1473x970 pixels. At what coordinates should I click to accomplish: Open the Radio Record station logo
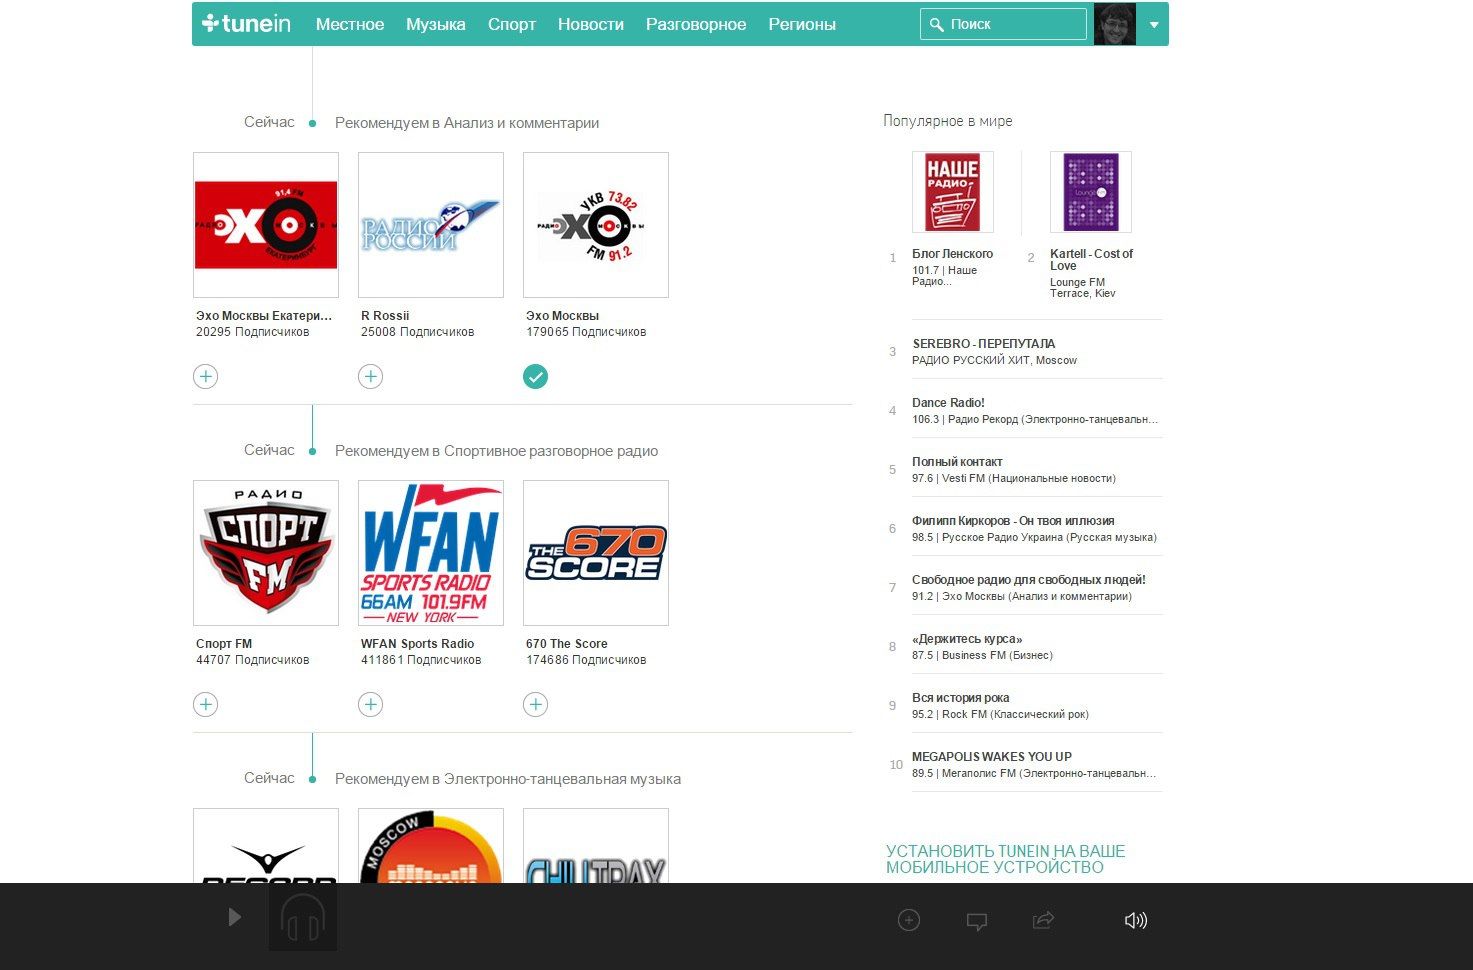266,846
